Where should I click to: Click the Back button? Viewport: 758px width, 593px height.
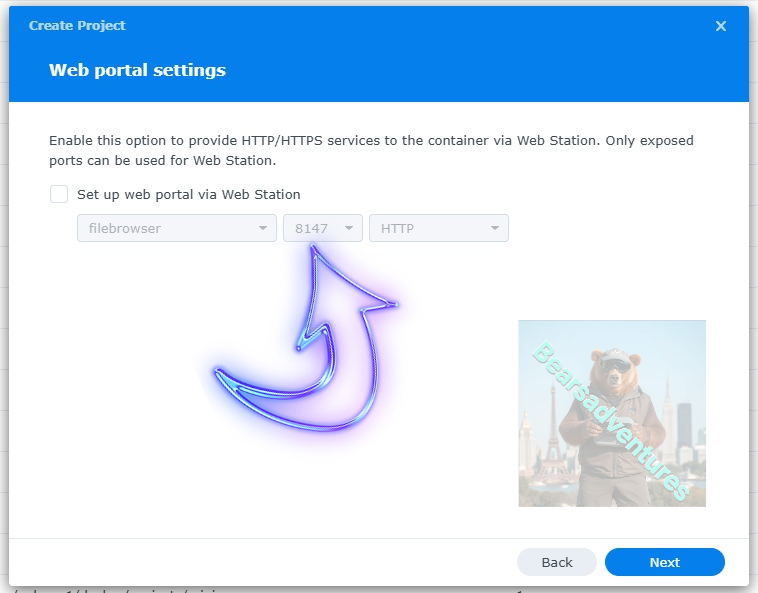pos(557,562)
